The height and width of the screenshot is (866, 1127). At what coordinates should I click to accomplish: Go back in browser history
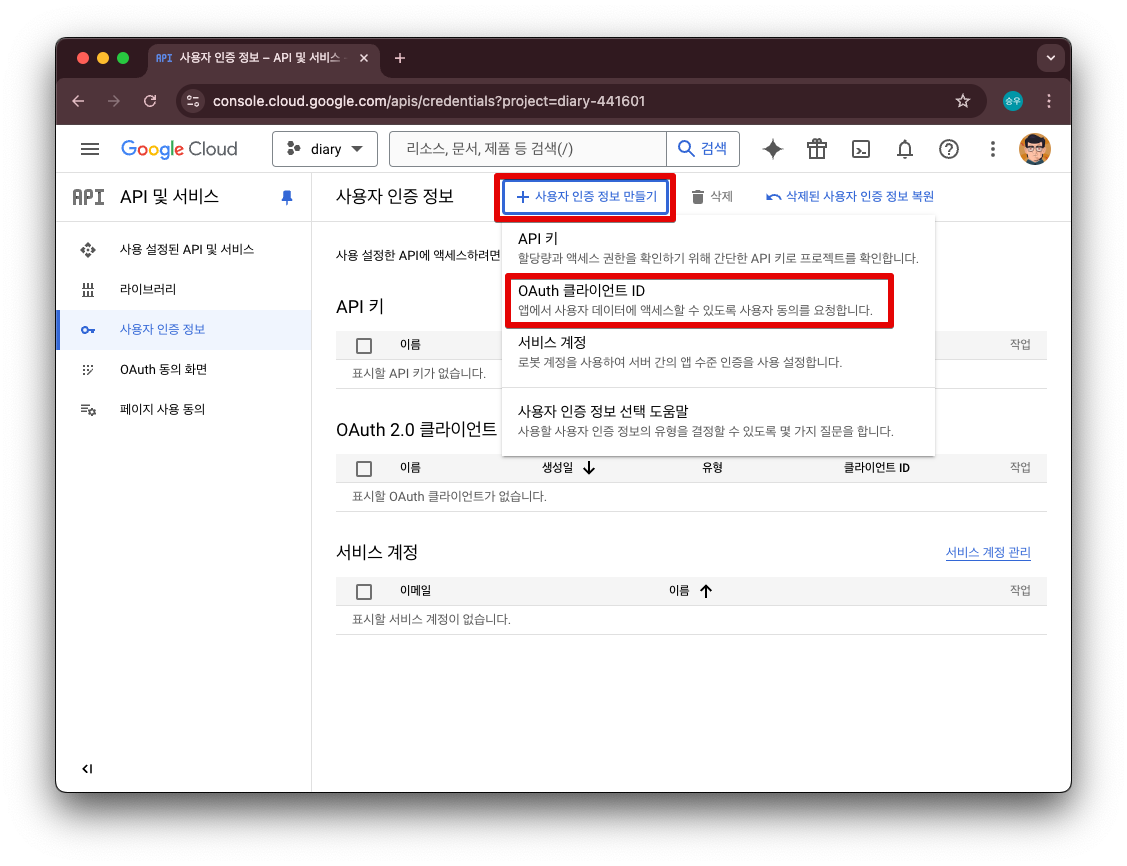78,101
